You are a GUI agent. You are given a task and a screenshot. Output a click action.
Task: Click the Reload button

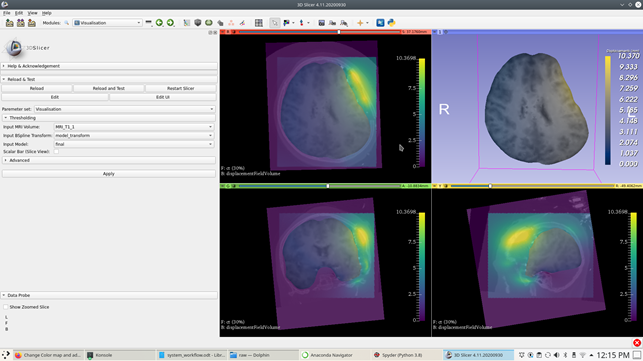(x=36, y=88)
